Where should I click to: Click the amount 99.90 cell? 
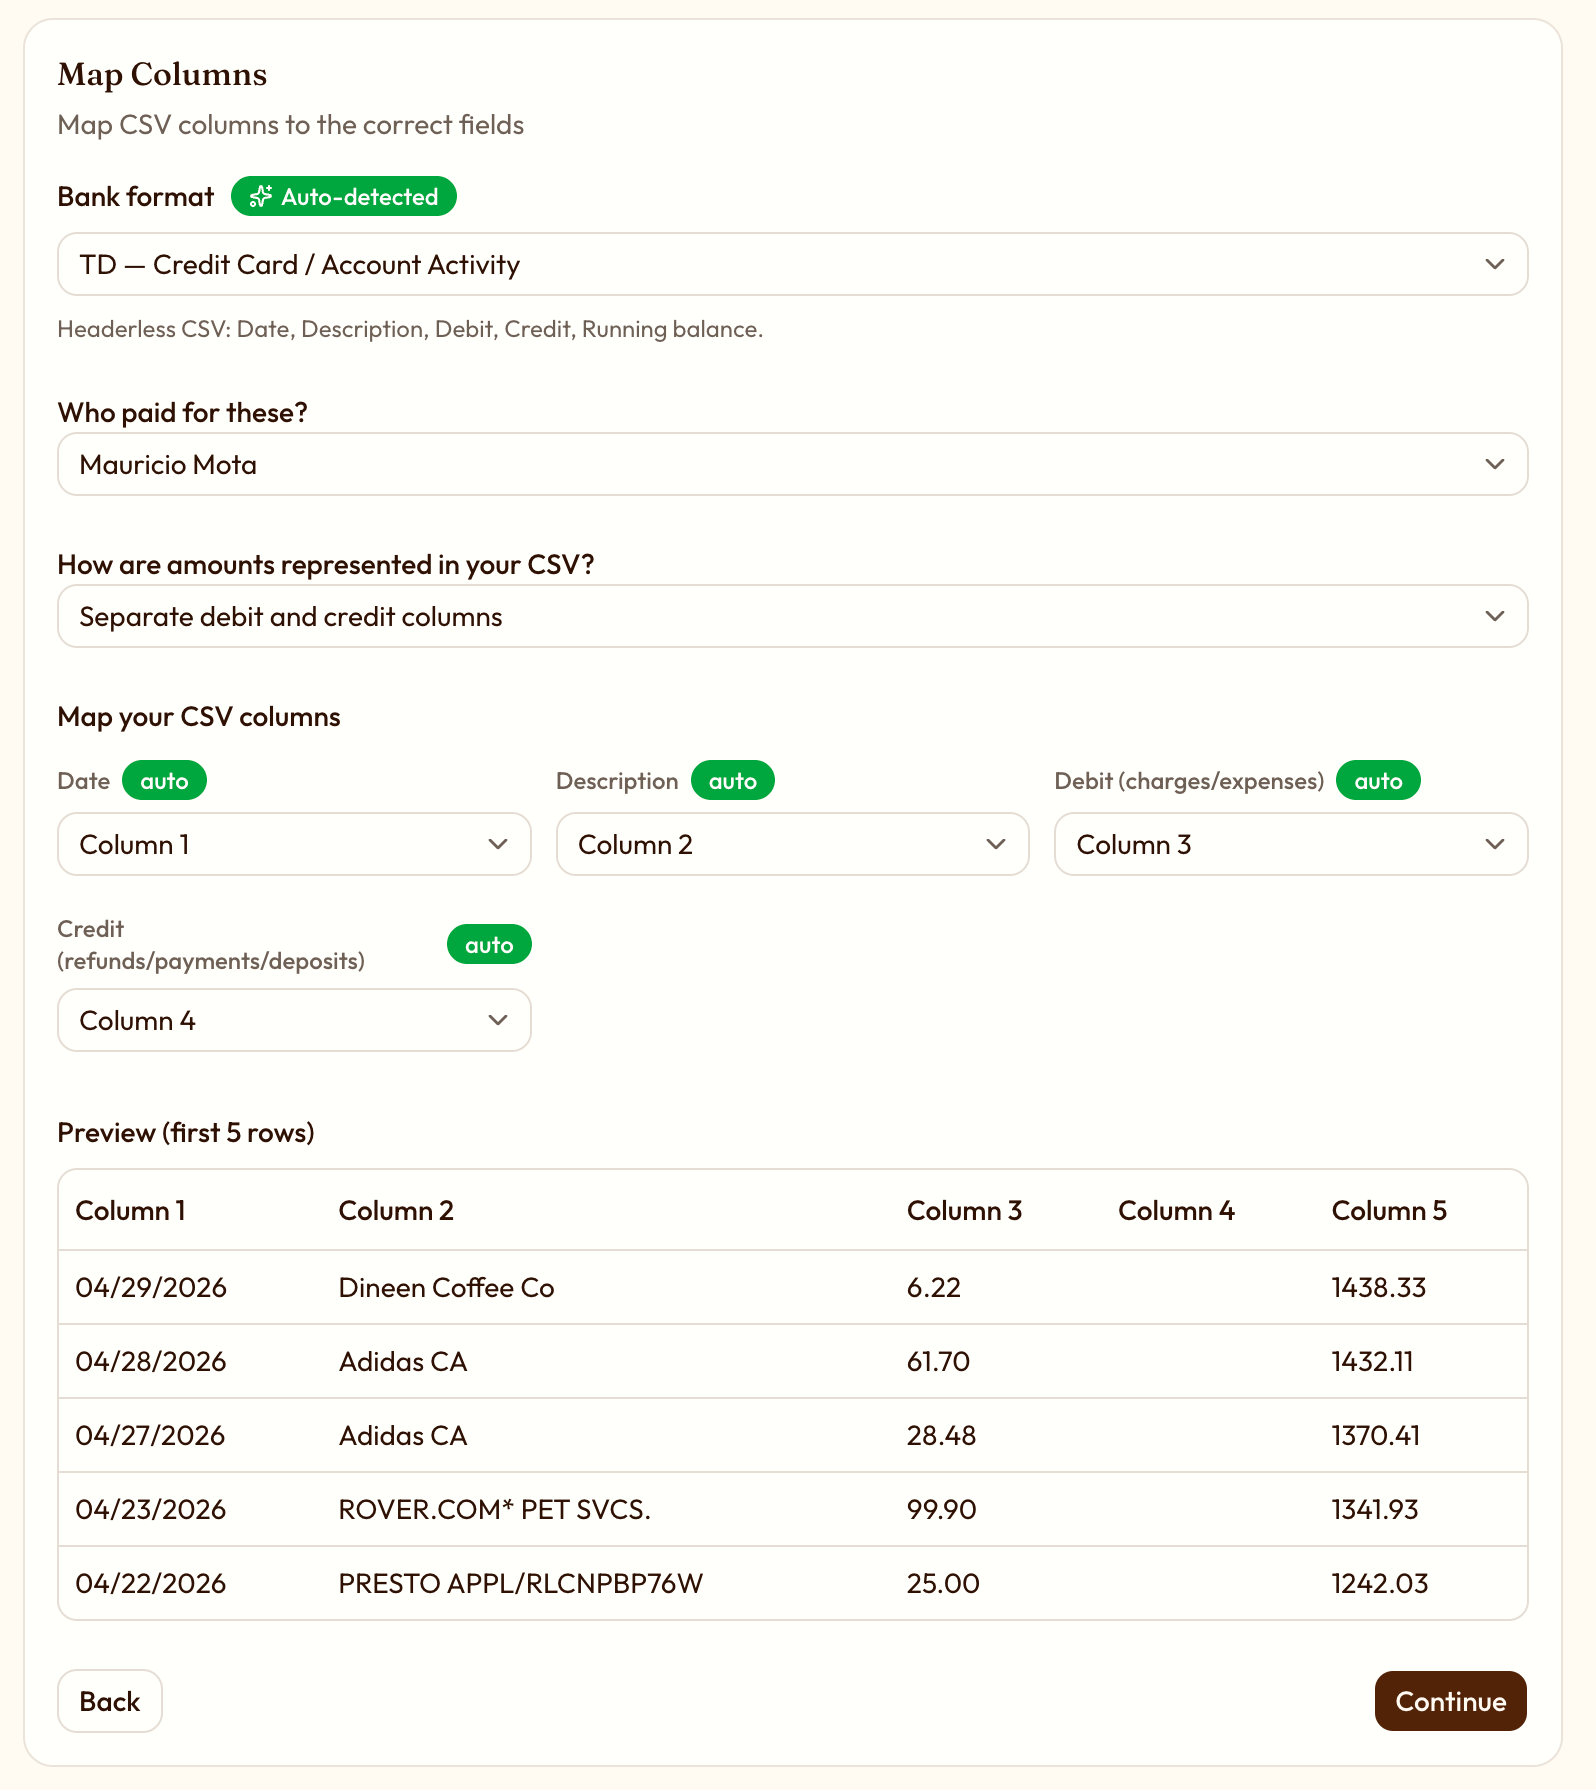pos(942,1510)
